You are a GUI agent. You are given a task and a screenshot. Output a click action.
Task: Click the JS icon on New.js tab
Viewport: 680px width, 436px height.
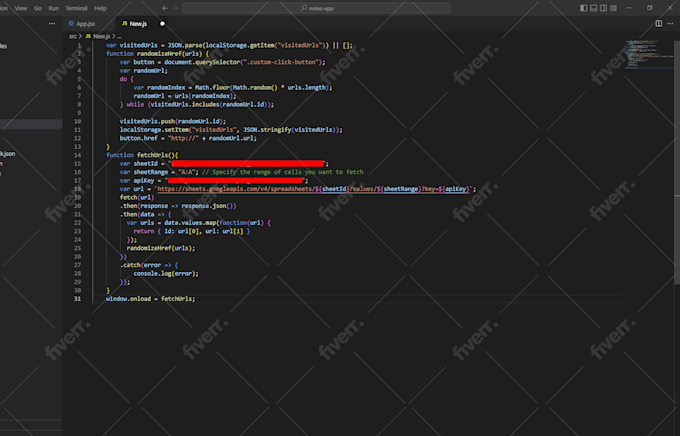click(x=124, y=23)
